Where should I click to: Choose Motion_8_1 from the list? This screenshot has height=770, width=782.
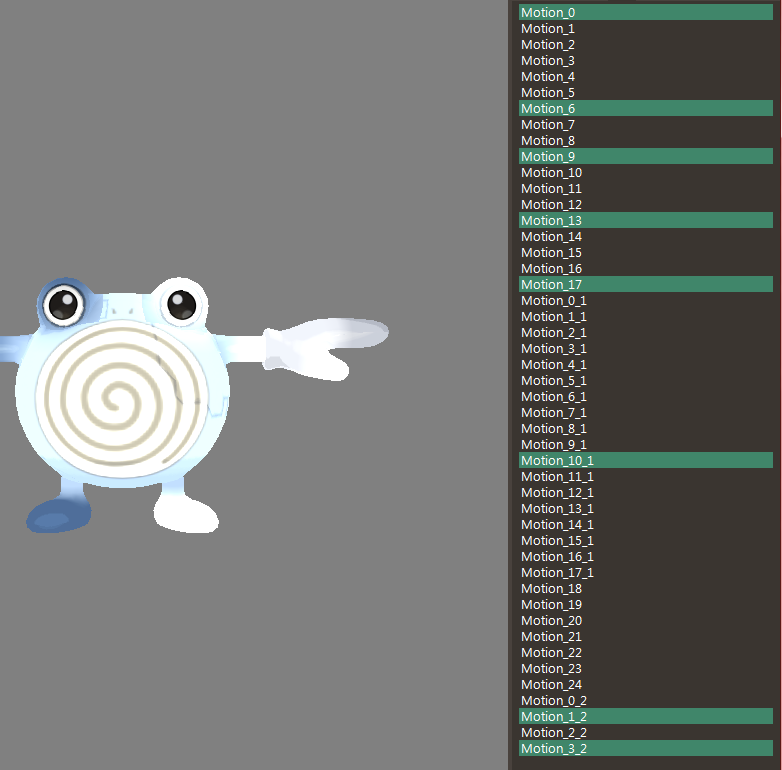(x=645, y=428)
